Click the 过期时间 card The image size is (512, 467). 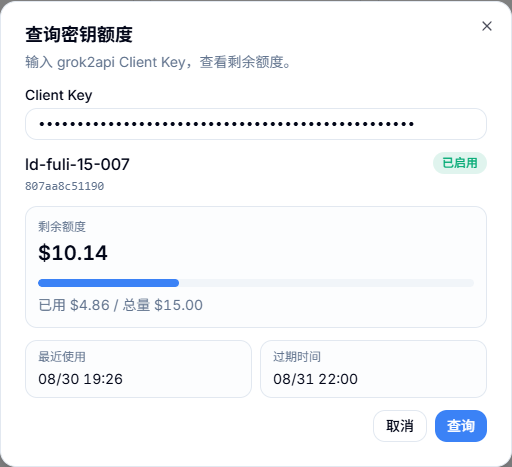coord(373,369)
